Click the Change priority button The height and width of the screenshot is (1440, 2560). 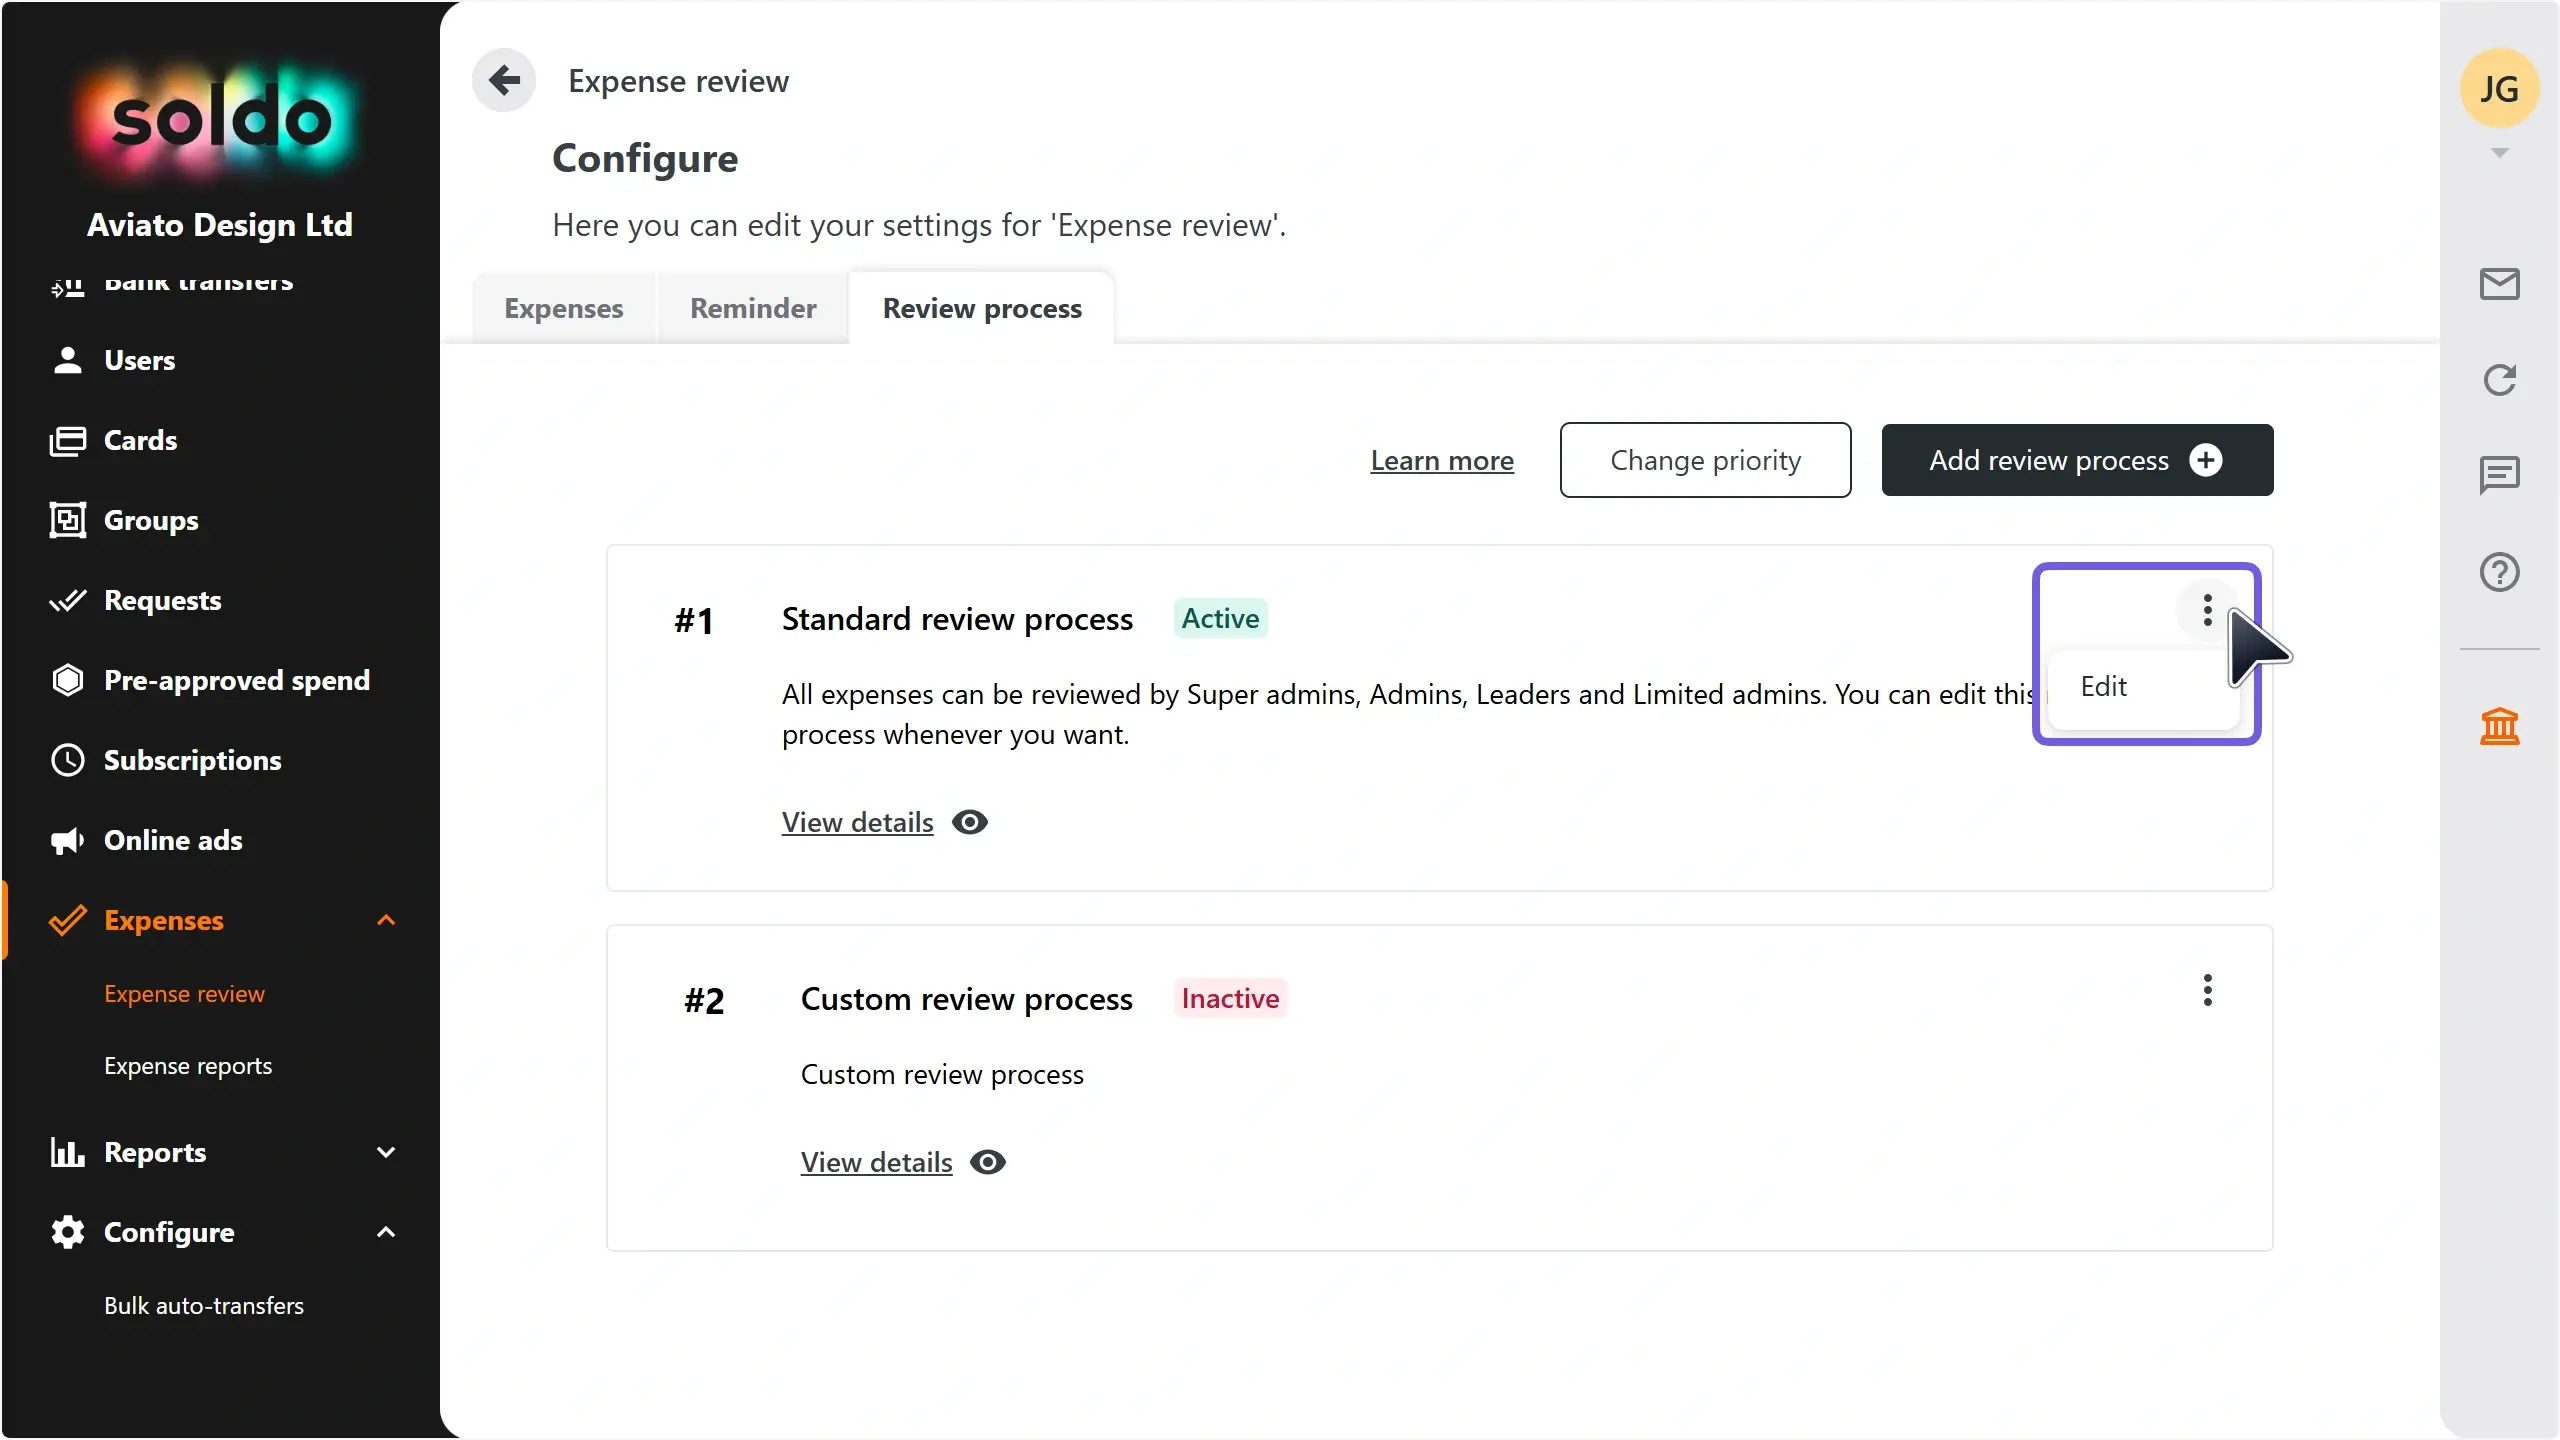click(1705, 460)
